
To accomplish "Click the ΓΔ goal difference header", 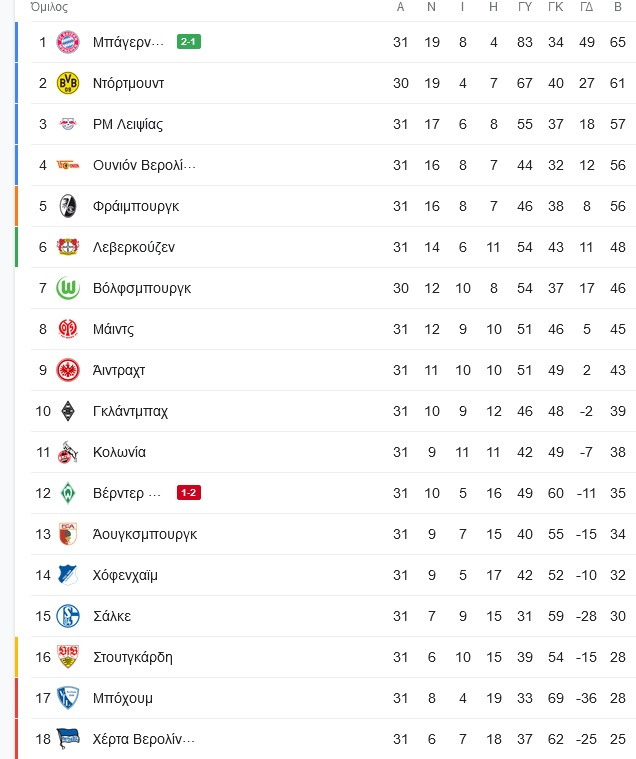I will pos(587,7).
